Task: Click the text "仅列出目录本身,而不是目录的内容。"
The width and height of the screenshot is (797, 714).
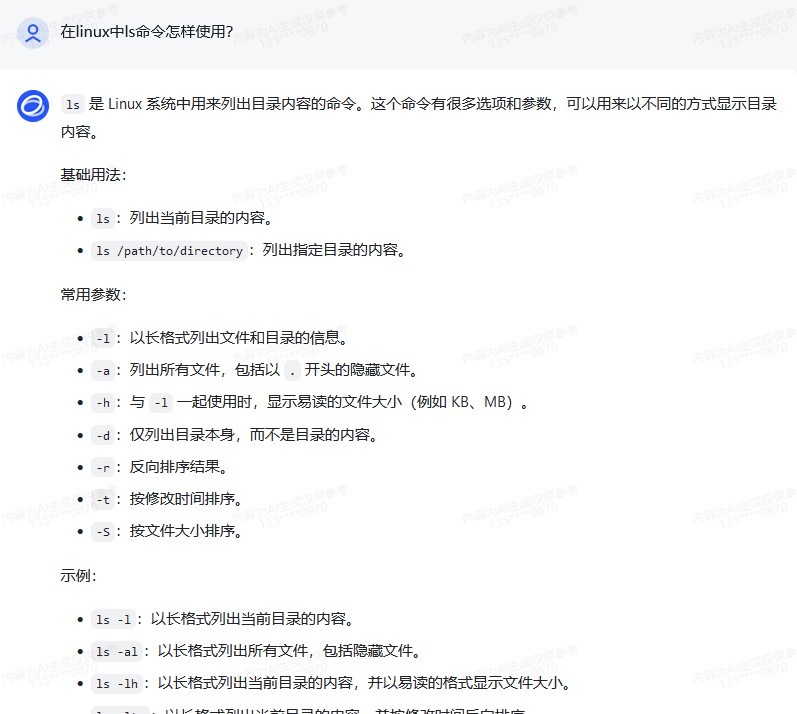Action: (x=253, y=435)
